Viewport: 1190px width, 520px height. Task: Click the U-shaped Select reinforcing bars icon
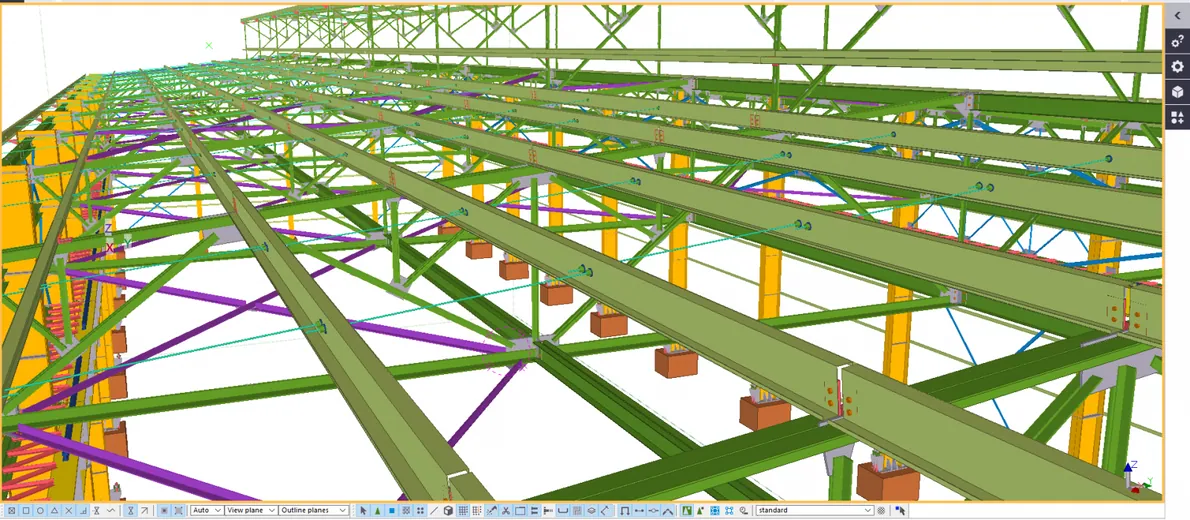point(563,510)
